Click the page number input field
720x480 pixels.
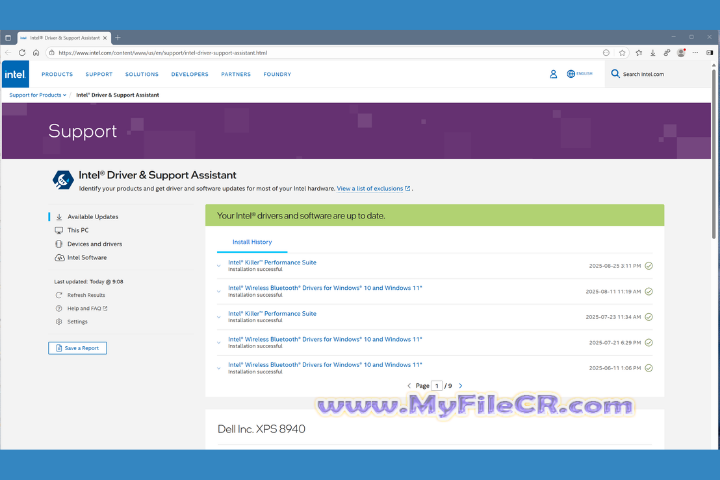click(437, 386)
